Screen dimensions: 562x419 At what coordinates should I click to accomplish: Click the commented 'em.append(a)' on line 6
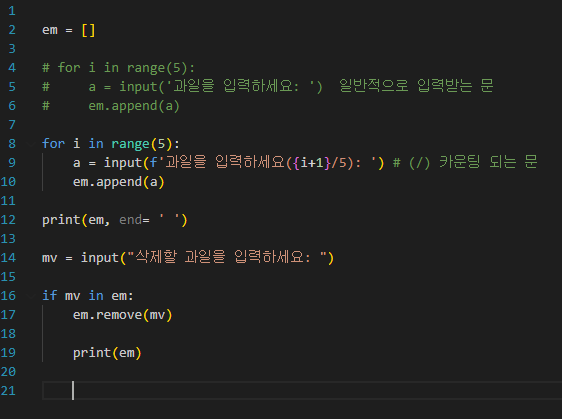134,106
